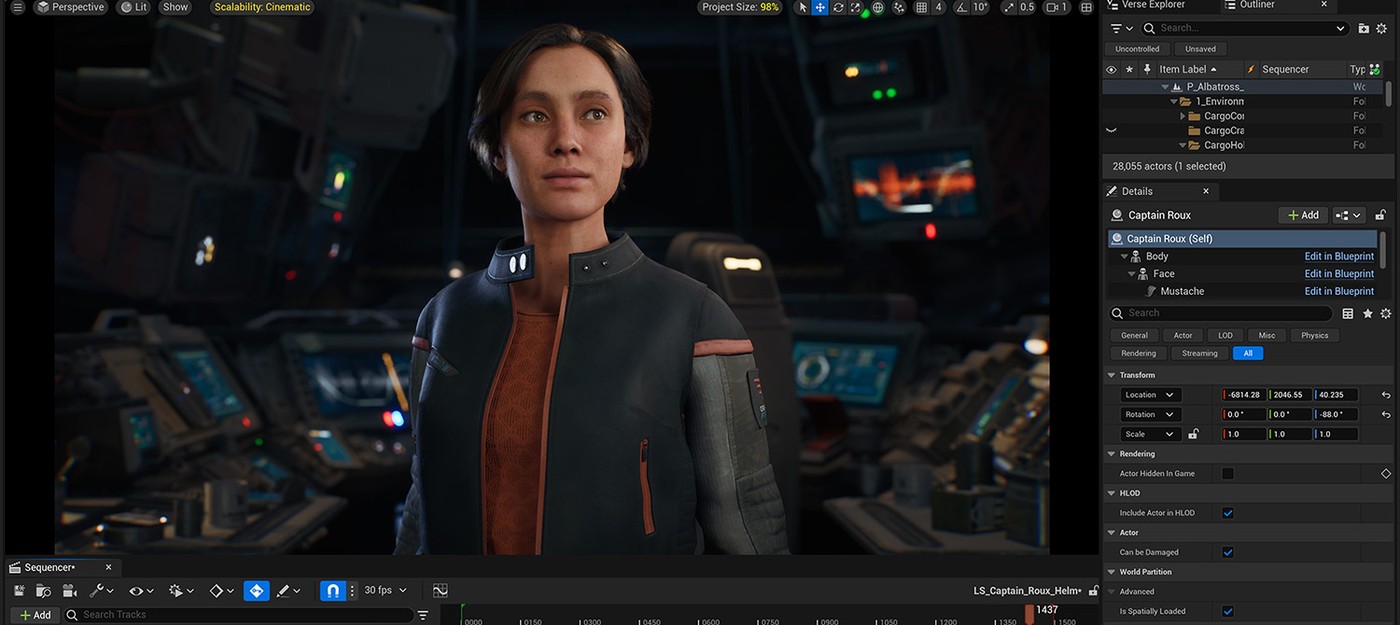Click the Outliner add folder icon
Screen dimensions: 1400x625
[1364, 28]
